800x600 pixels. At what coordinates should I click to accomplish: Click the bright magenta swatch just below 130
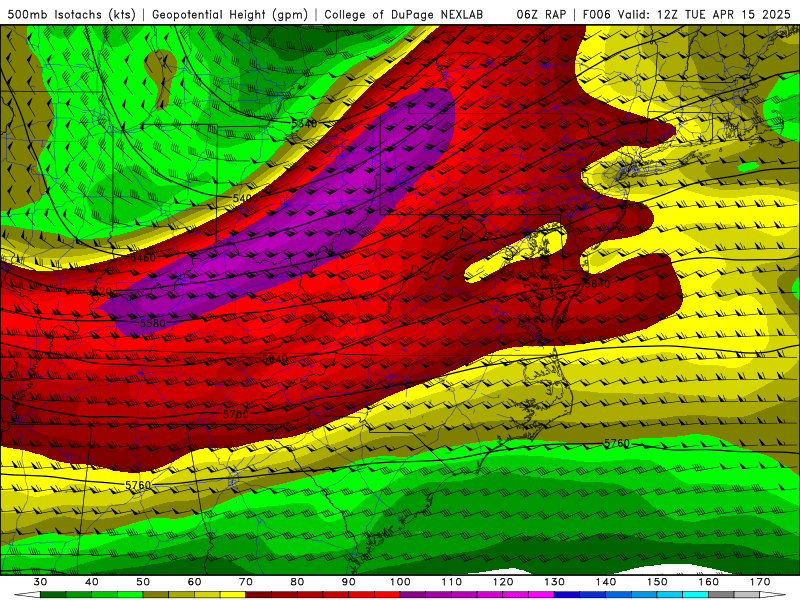(x=541, y=595)
